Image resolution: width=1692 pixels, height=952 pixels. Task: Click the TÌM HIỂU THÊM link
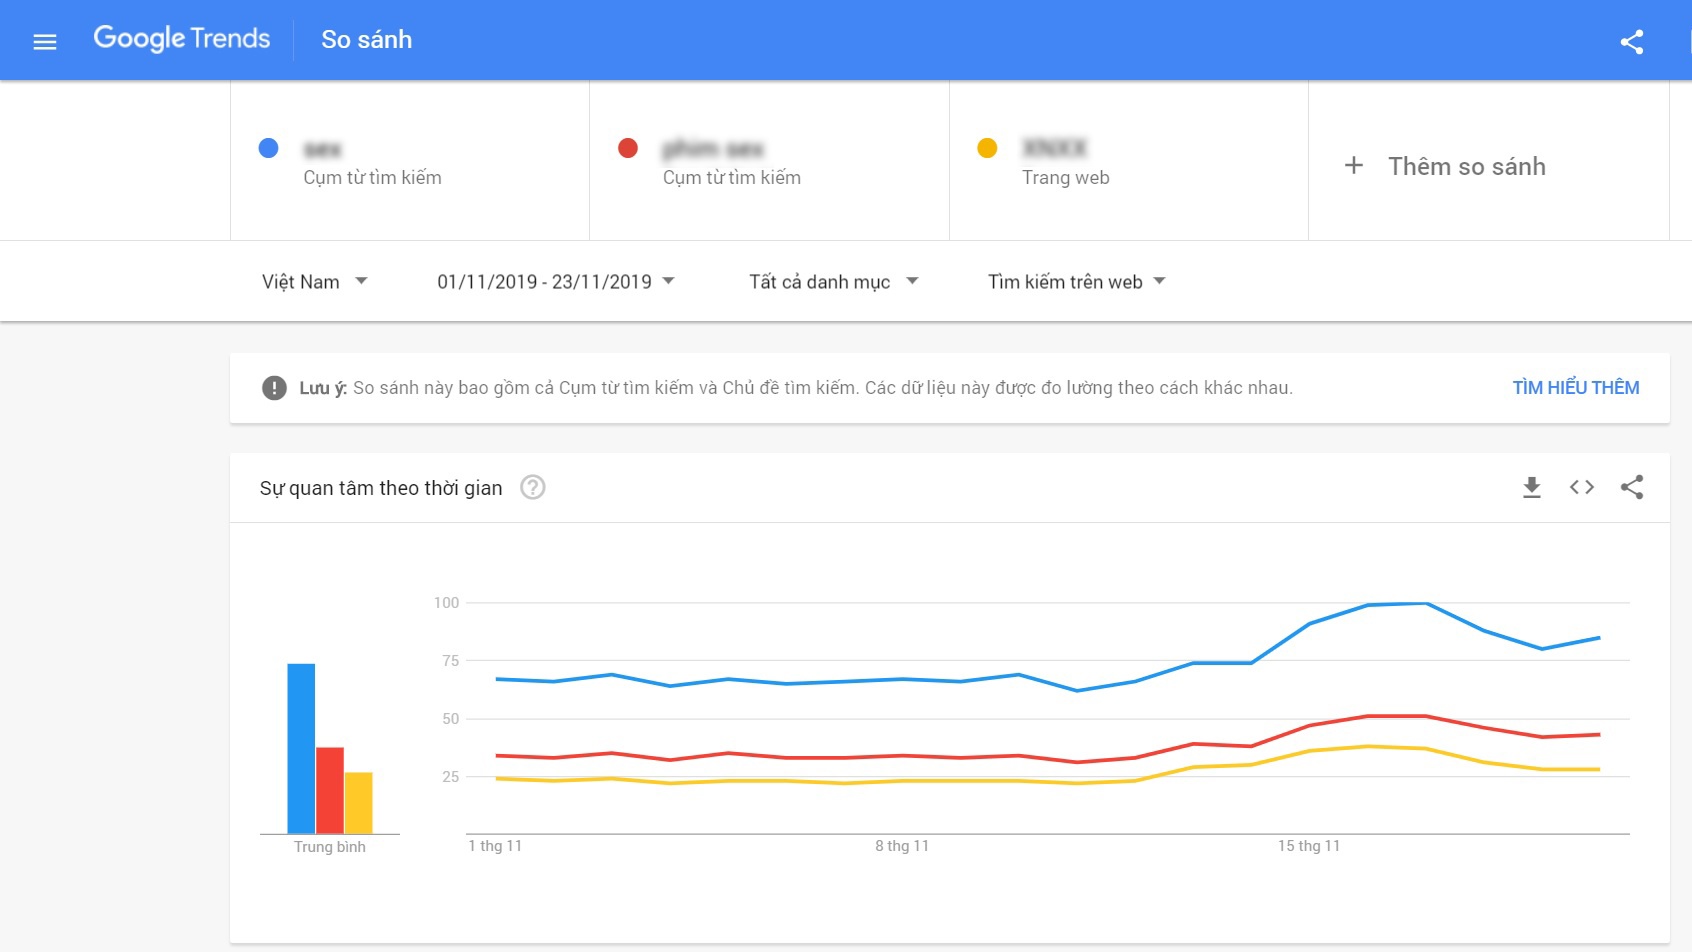click(1575, 388)
